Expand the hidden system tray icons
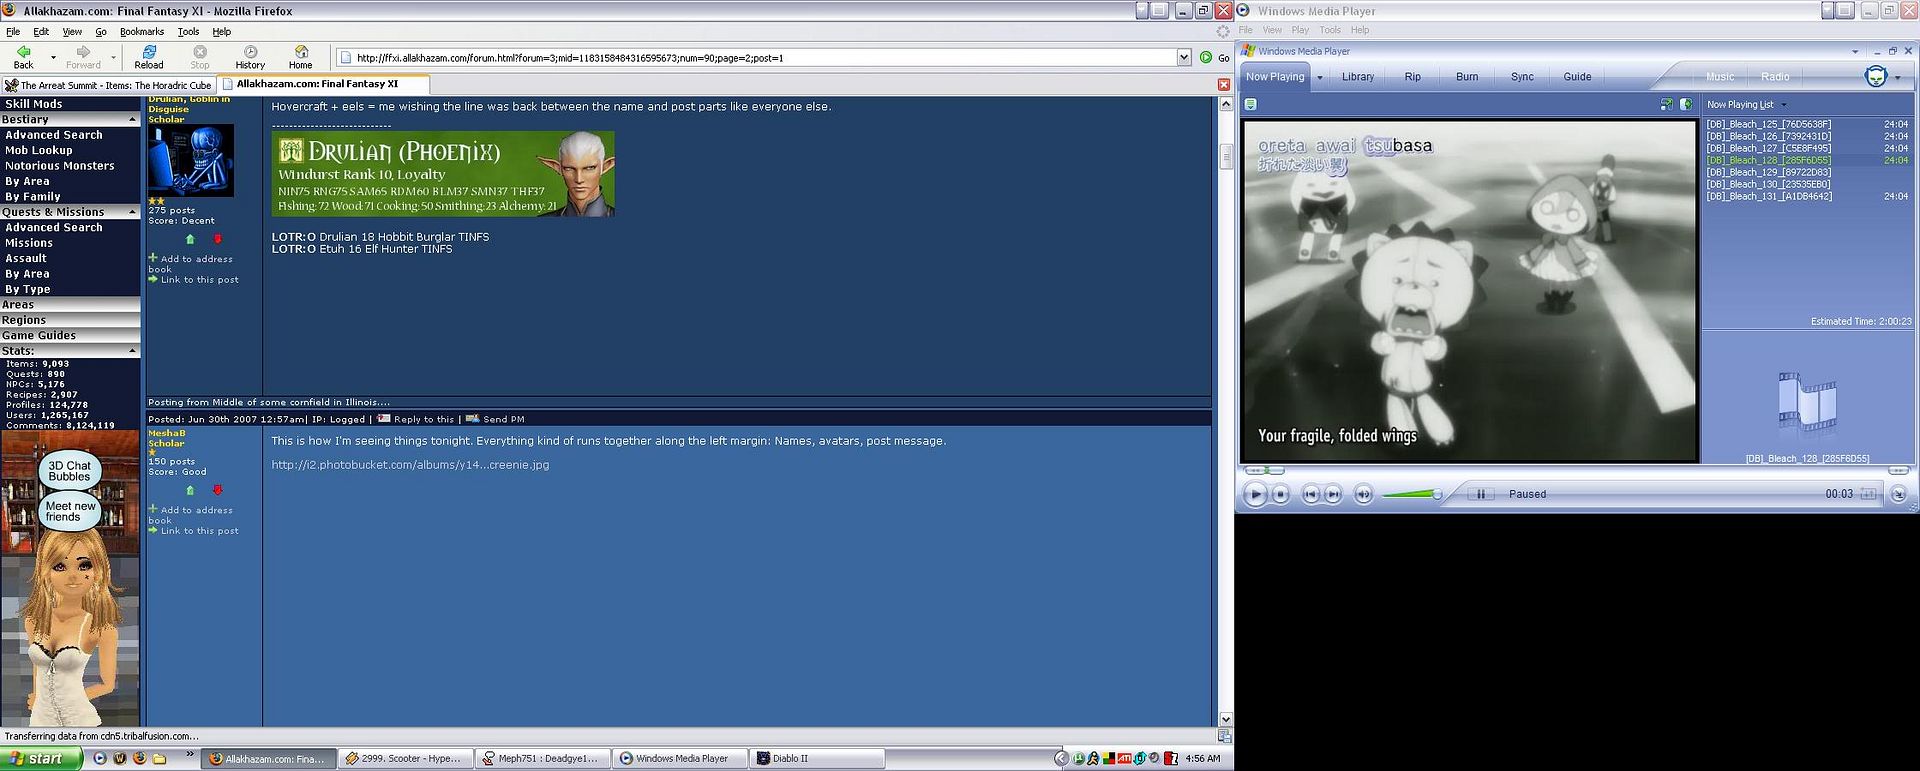Image resolution: width=1920 pixels, height=771 pixels. pyautogui.click(x=1061, y=759)
